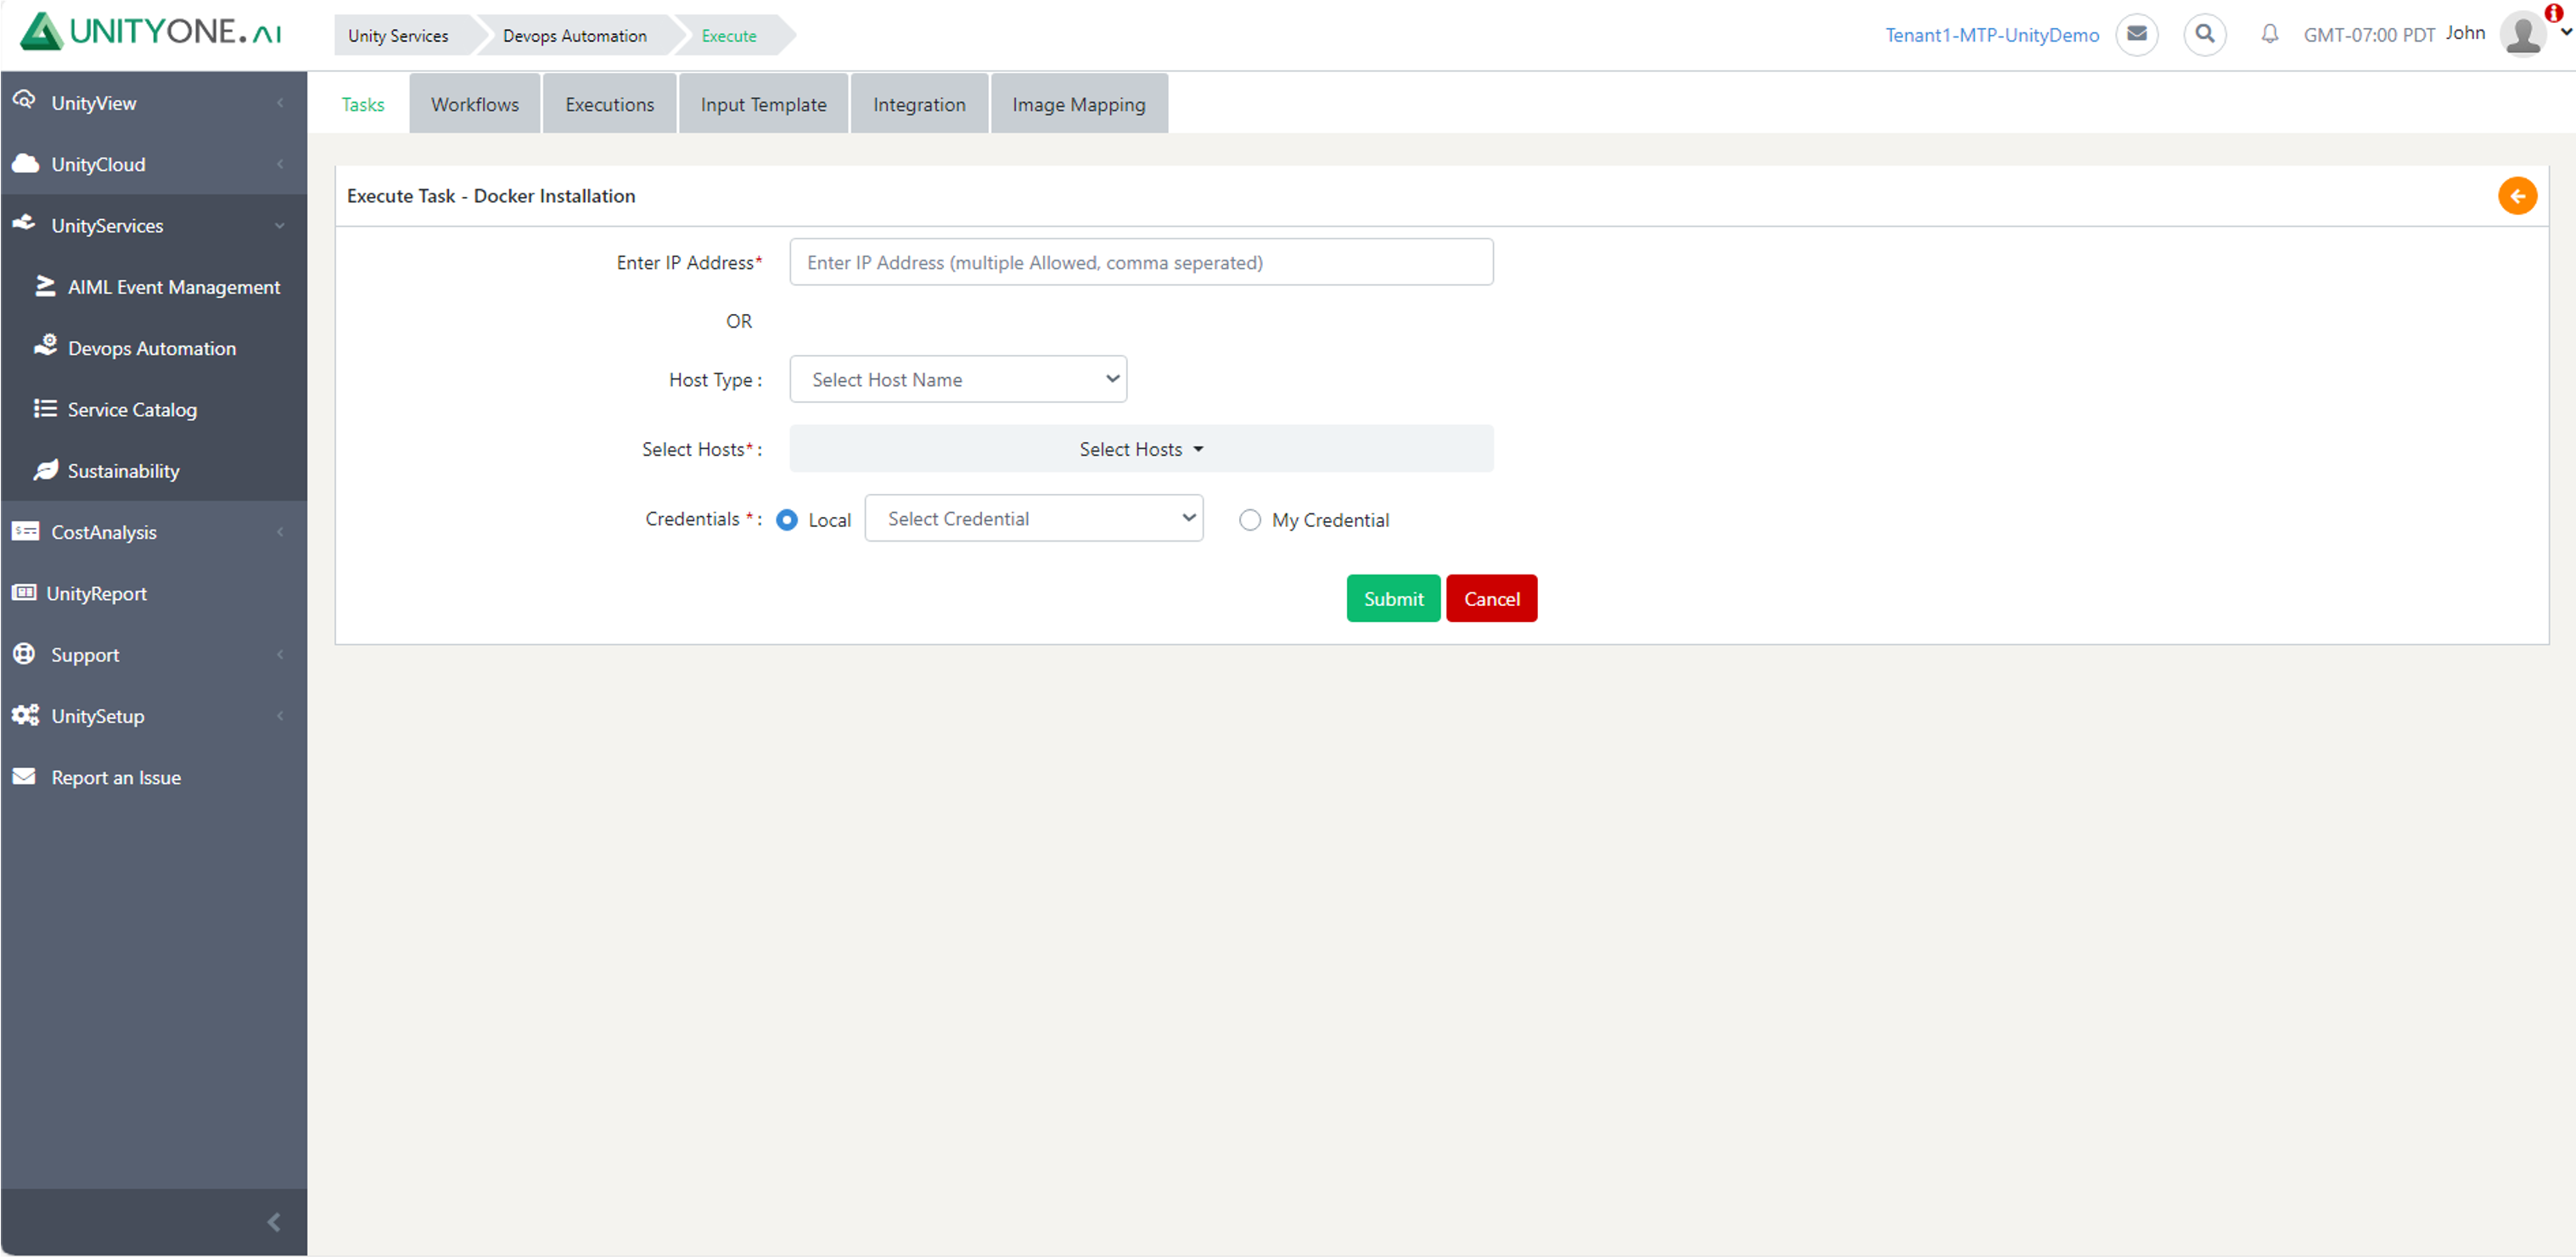
Task: Expand the UnitySetup menu chevron
Action: [280, 715]
